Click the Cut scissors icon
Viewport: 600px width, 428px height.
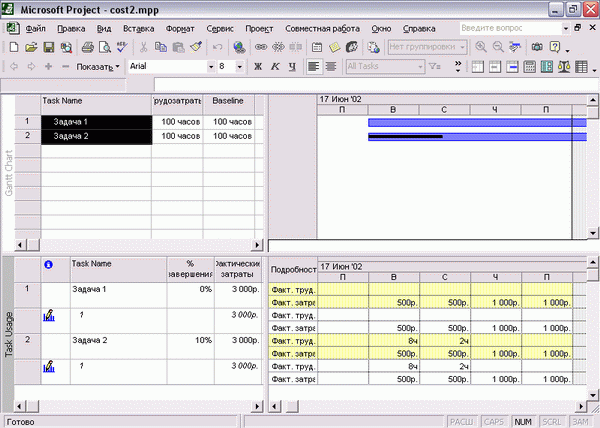click(x=143, y=47)
